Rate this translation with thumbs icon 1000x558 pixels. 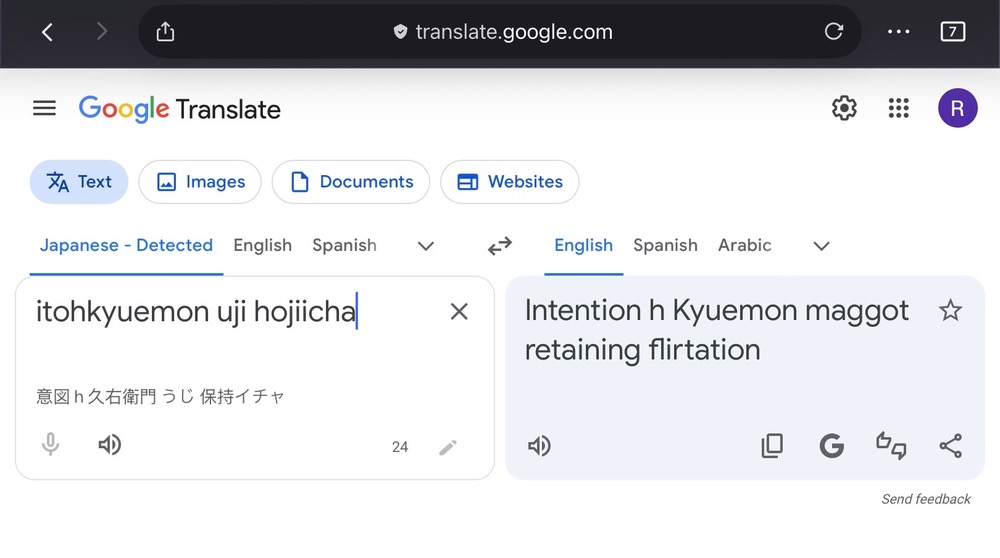891,446
